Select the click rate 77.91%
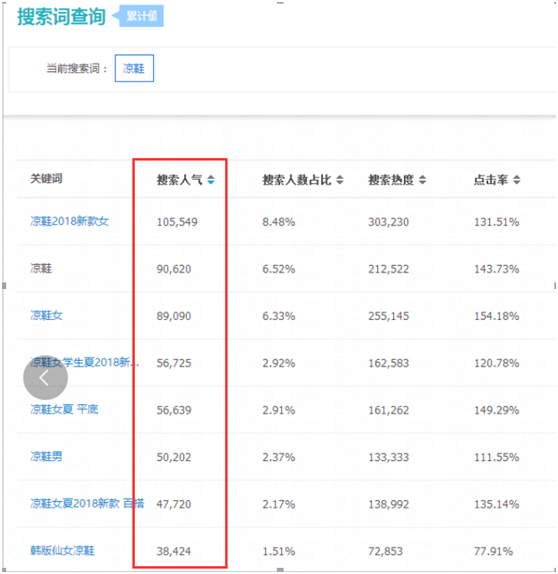558x574 pixels. (494, 551)
